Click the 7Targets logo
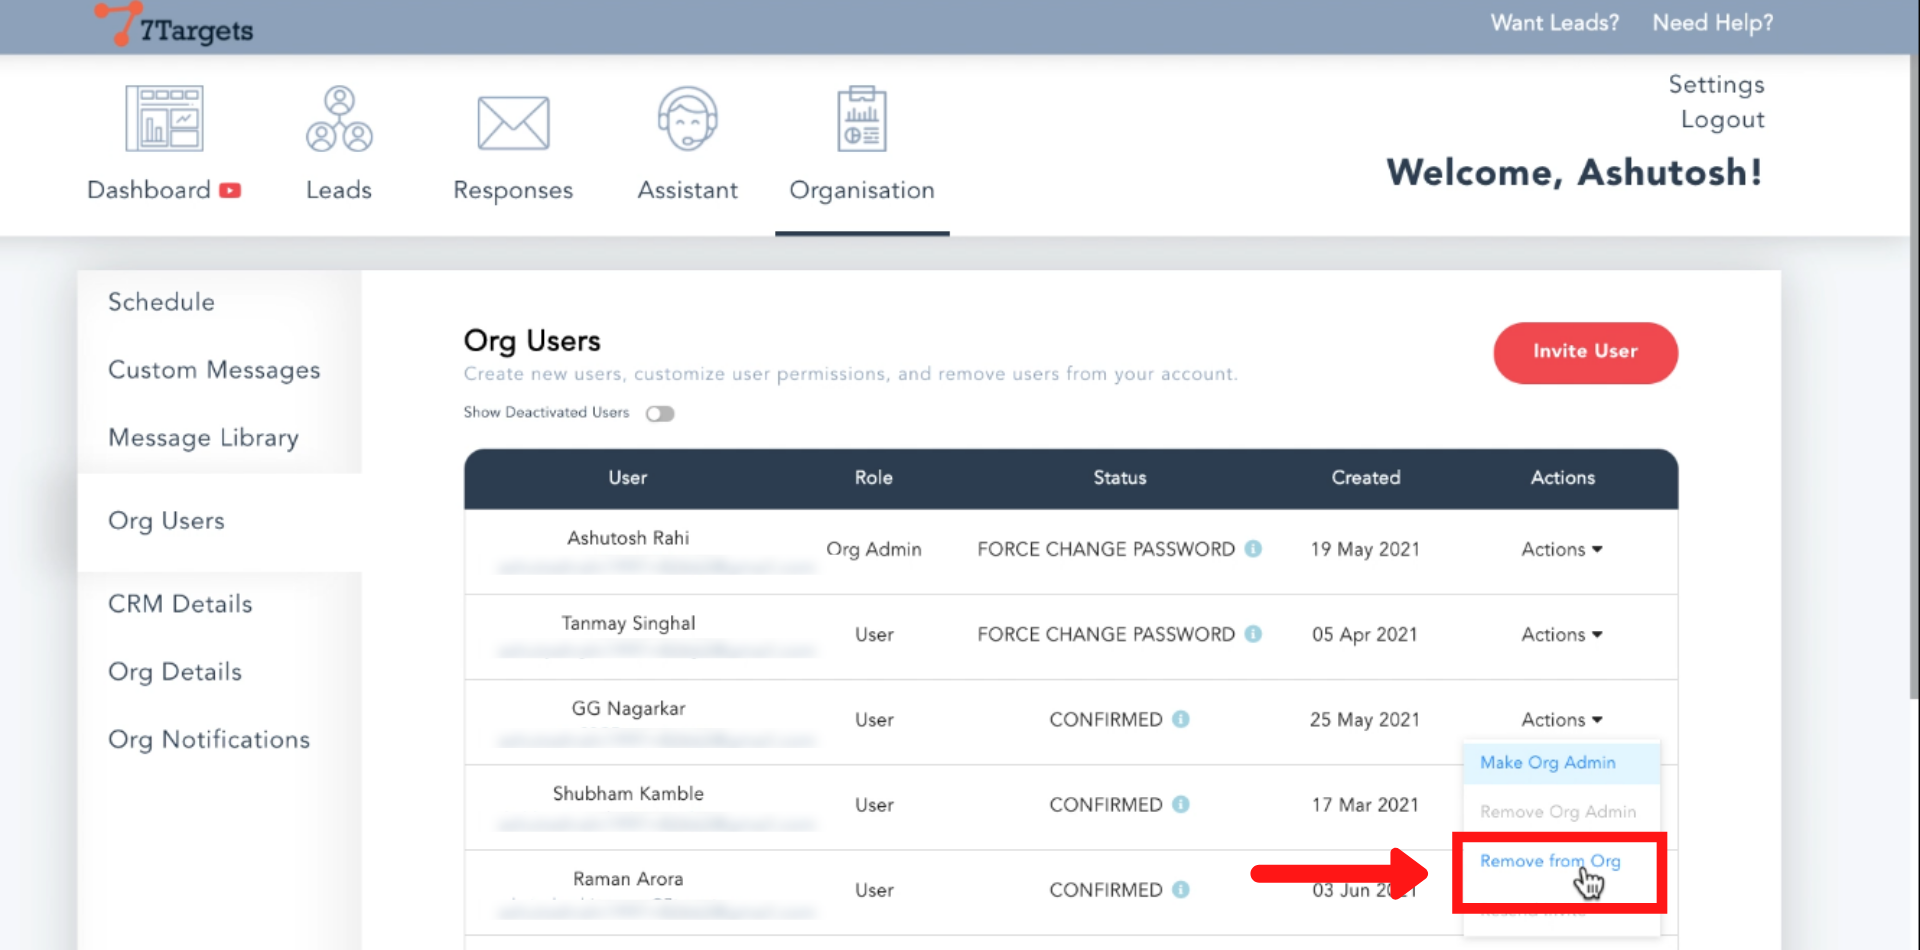 click(x=175, y=26)
